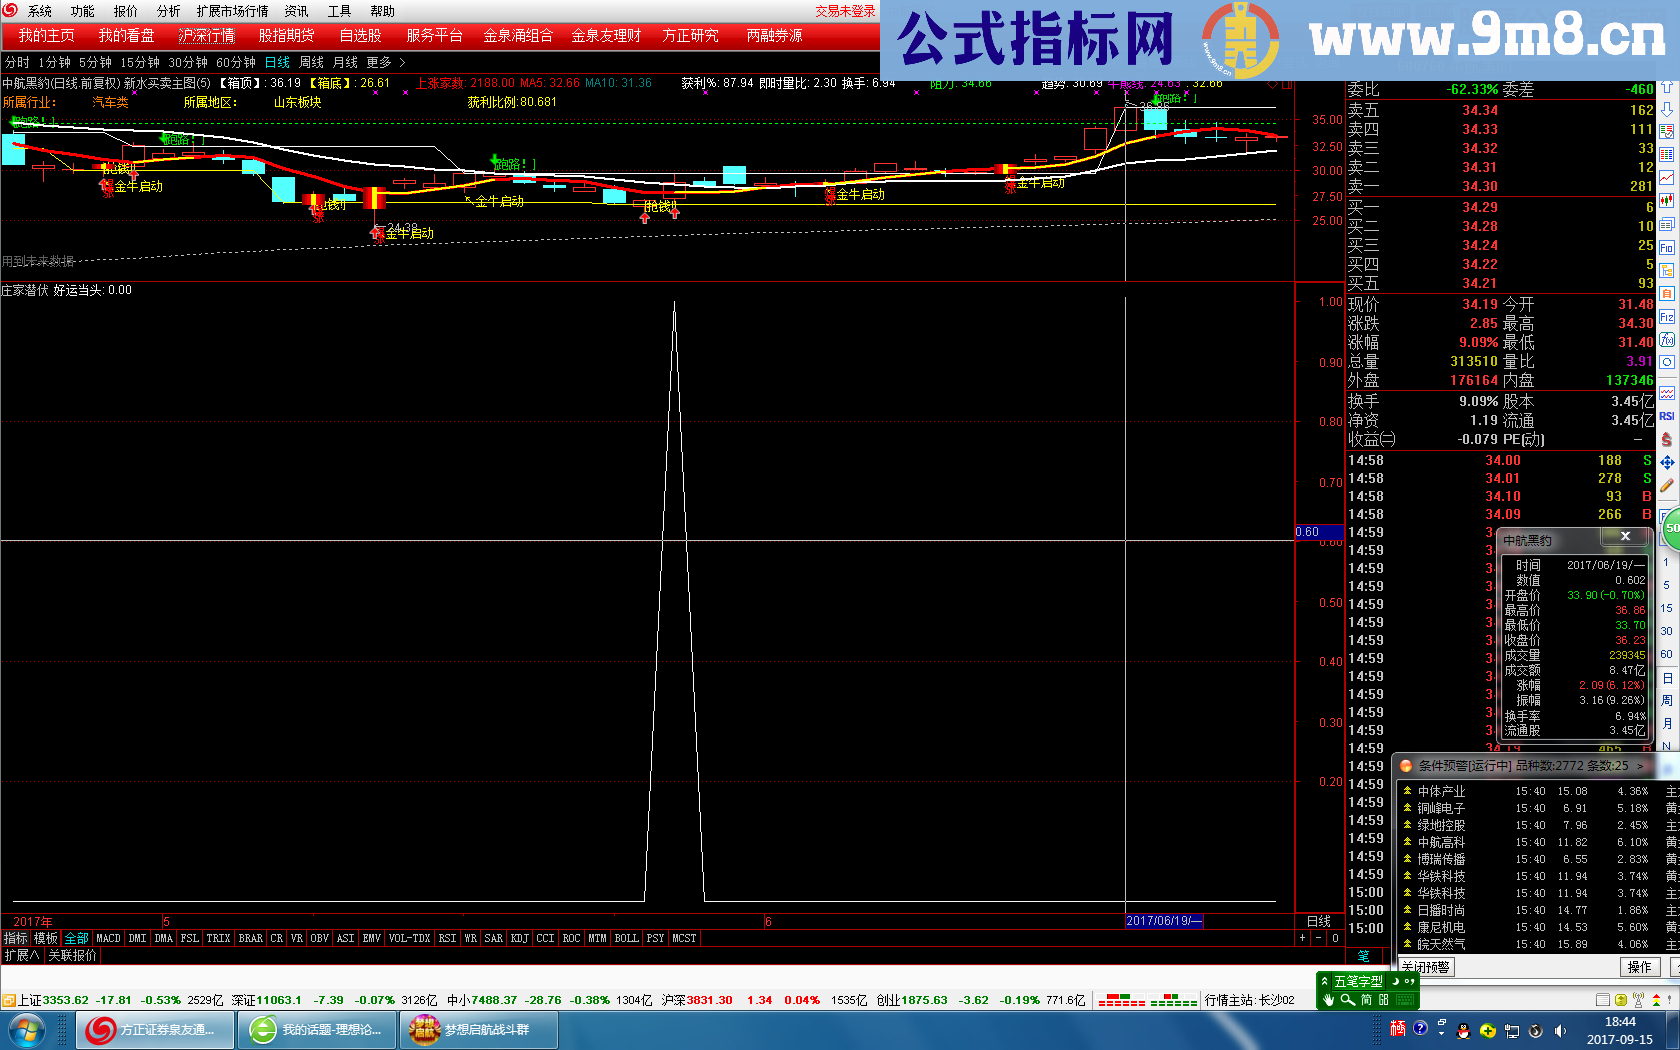Click the page-down arrow icon in right toolbar
The image size is (1680, 1050).
tap(1667, 110)
